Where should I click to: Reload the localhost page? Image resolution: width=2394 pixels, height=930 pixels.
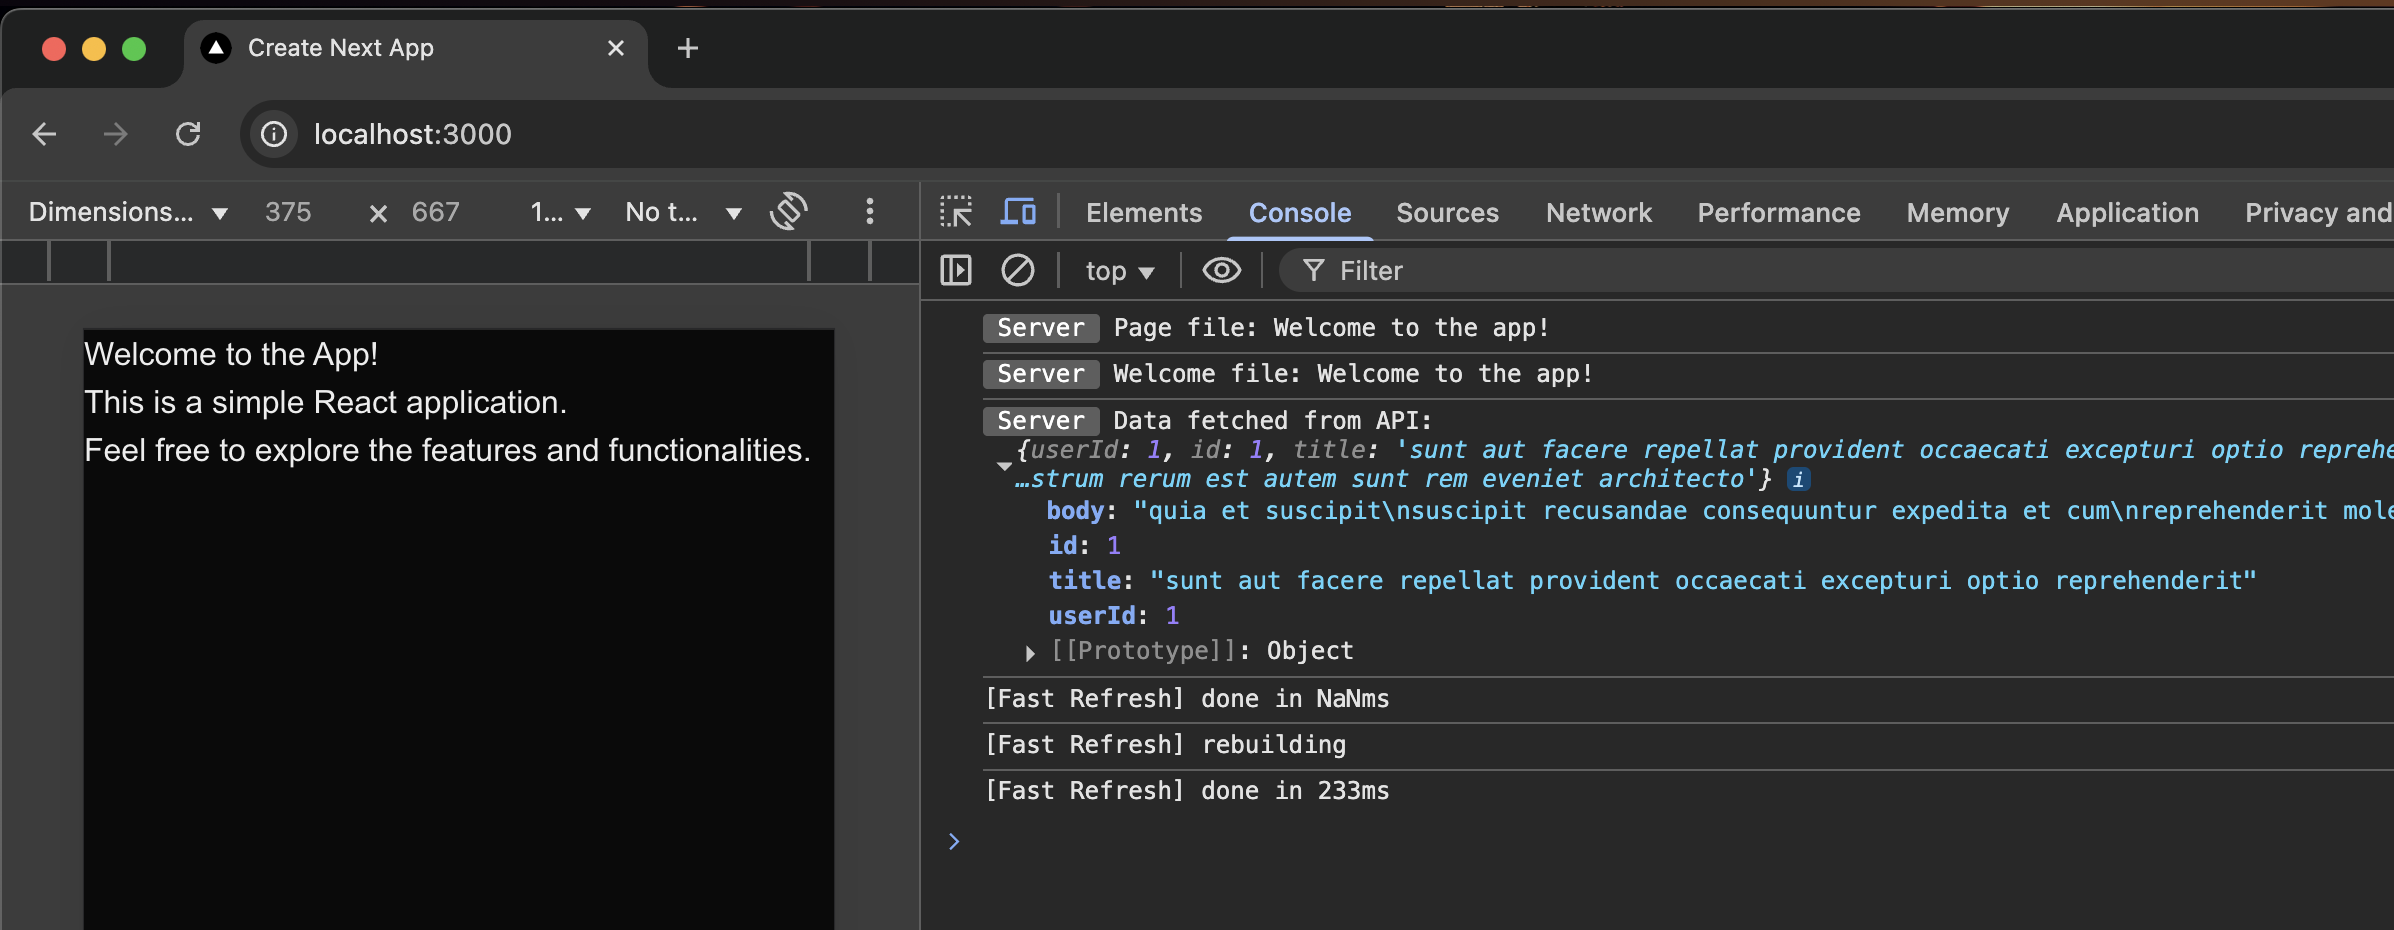point(188,134)
